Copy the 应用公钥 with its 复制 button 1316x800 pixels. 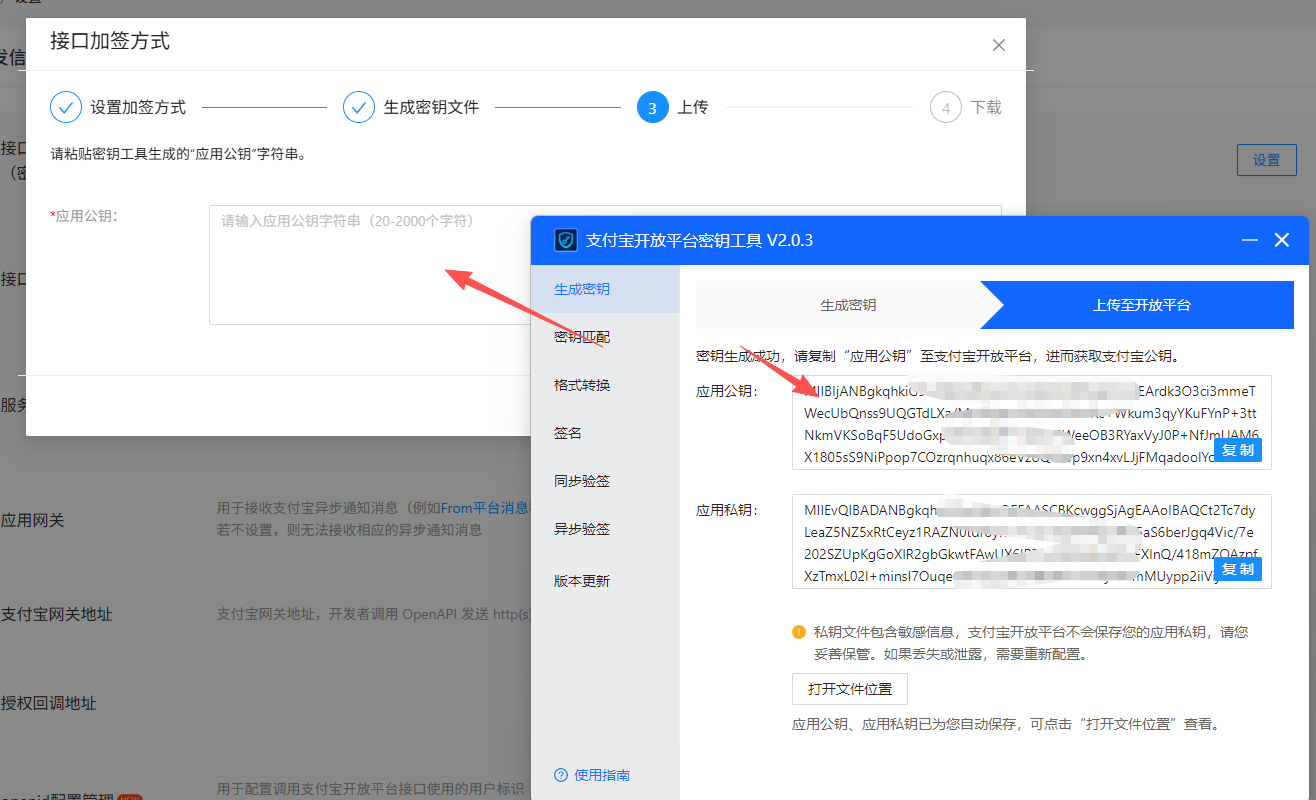(1237, 450)
